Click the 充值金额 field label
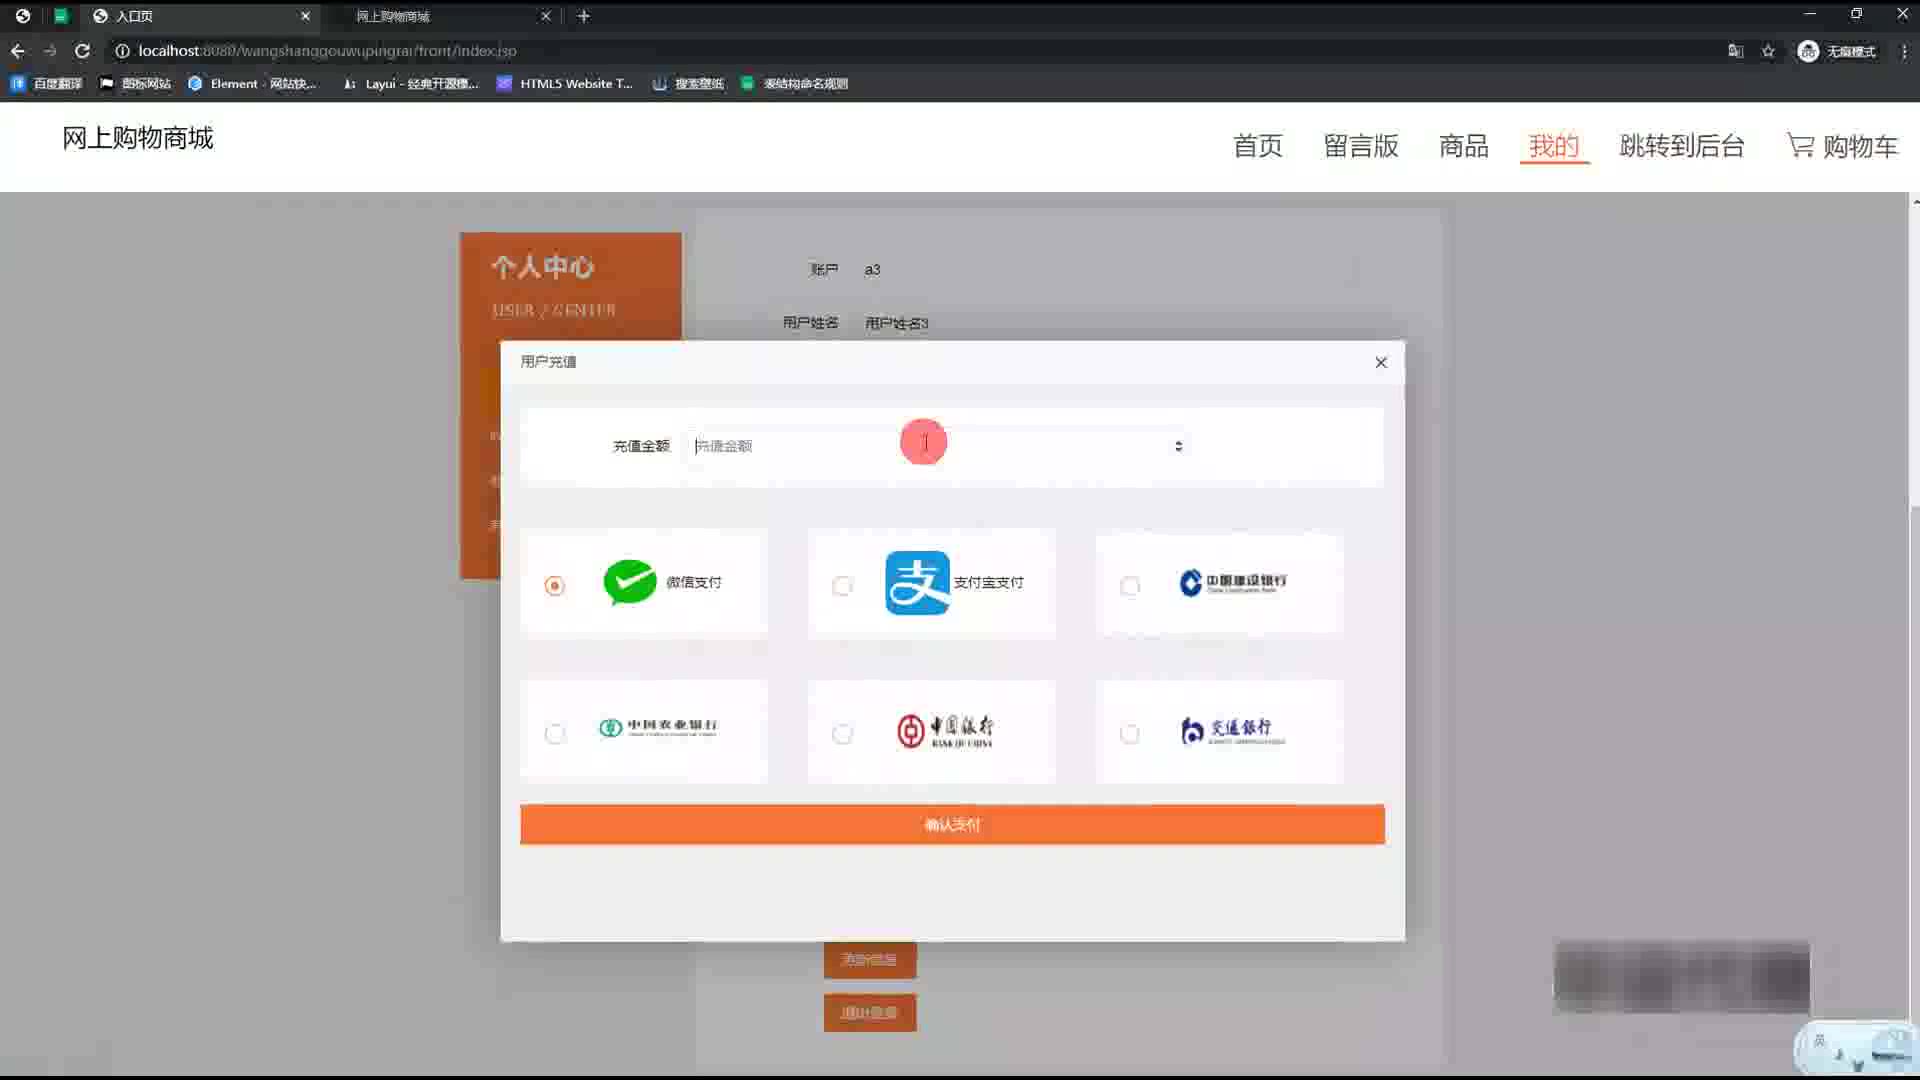Screen dimensions: 1920x1080 click(x=641, y=446)
